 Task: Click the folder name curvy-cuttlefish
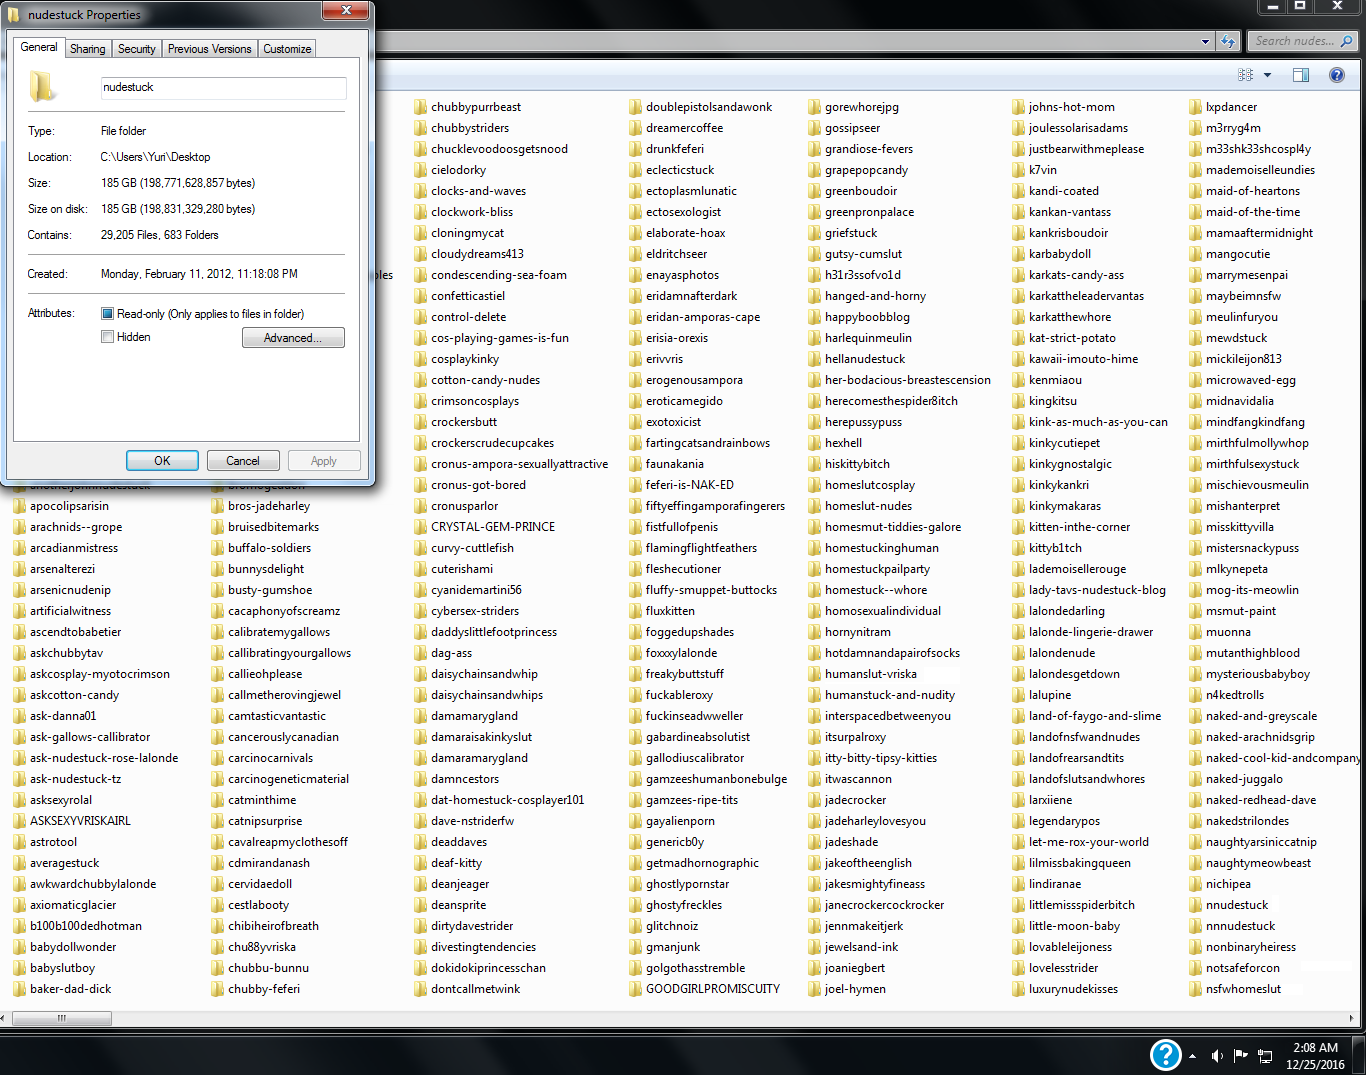point(472,548)
